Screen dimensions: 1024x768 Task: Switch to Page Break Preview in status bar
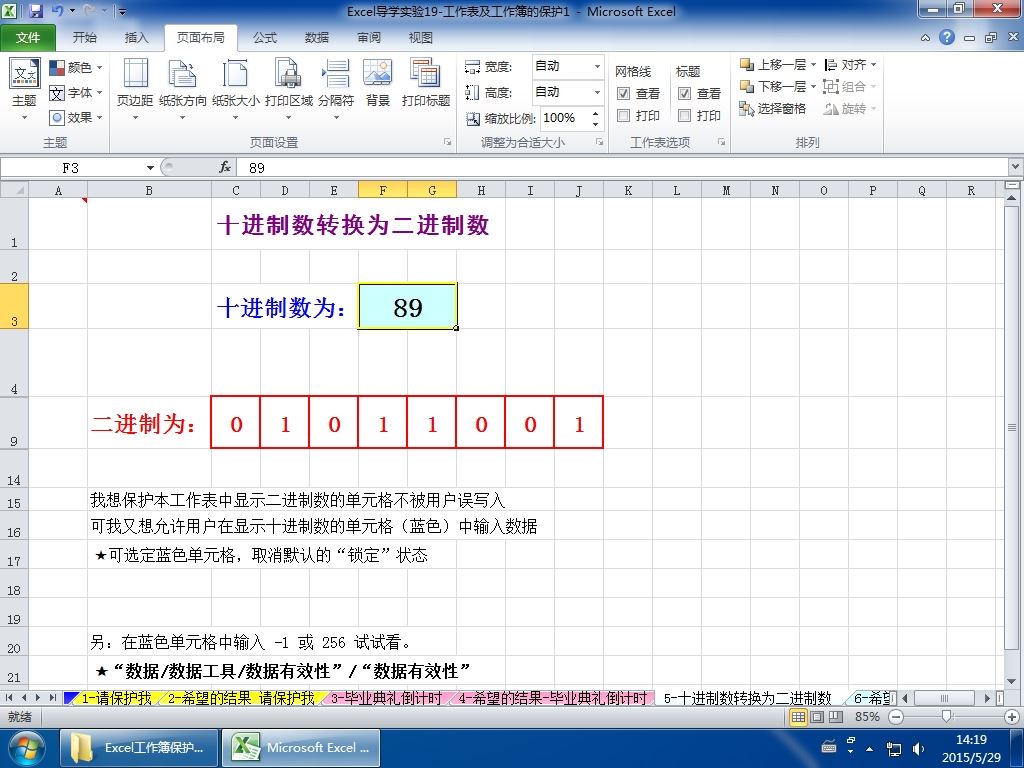pos(835,717)
